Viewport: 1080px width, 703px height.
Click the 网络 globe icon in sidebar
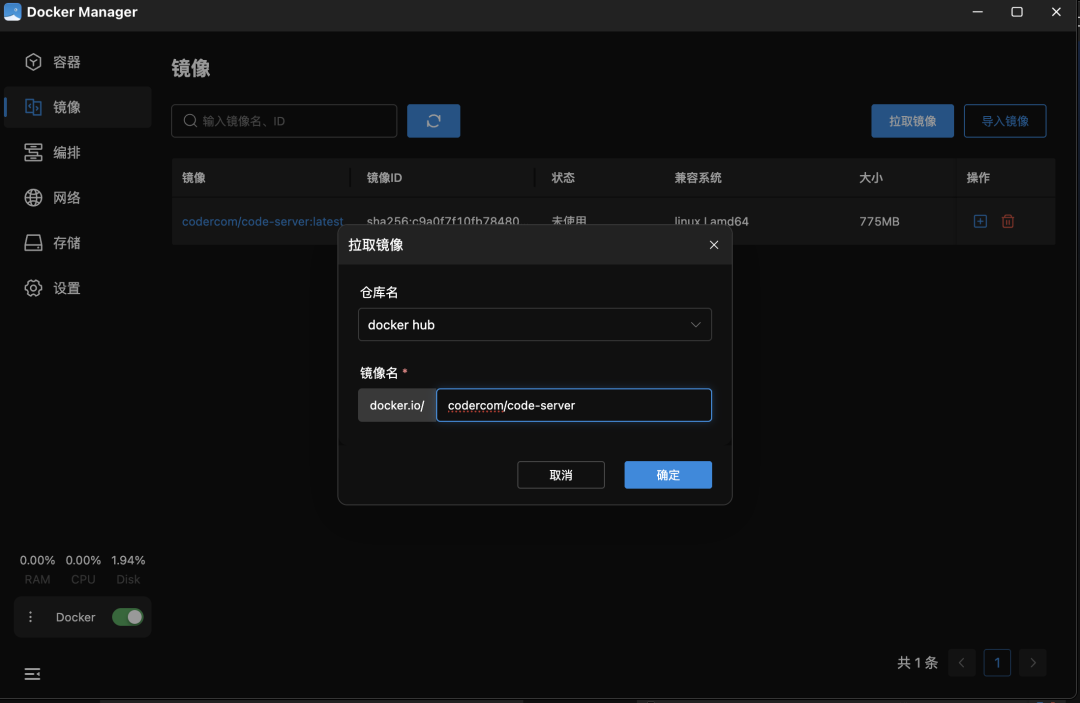33,198
